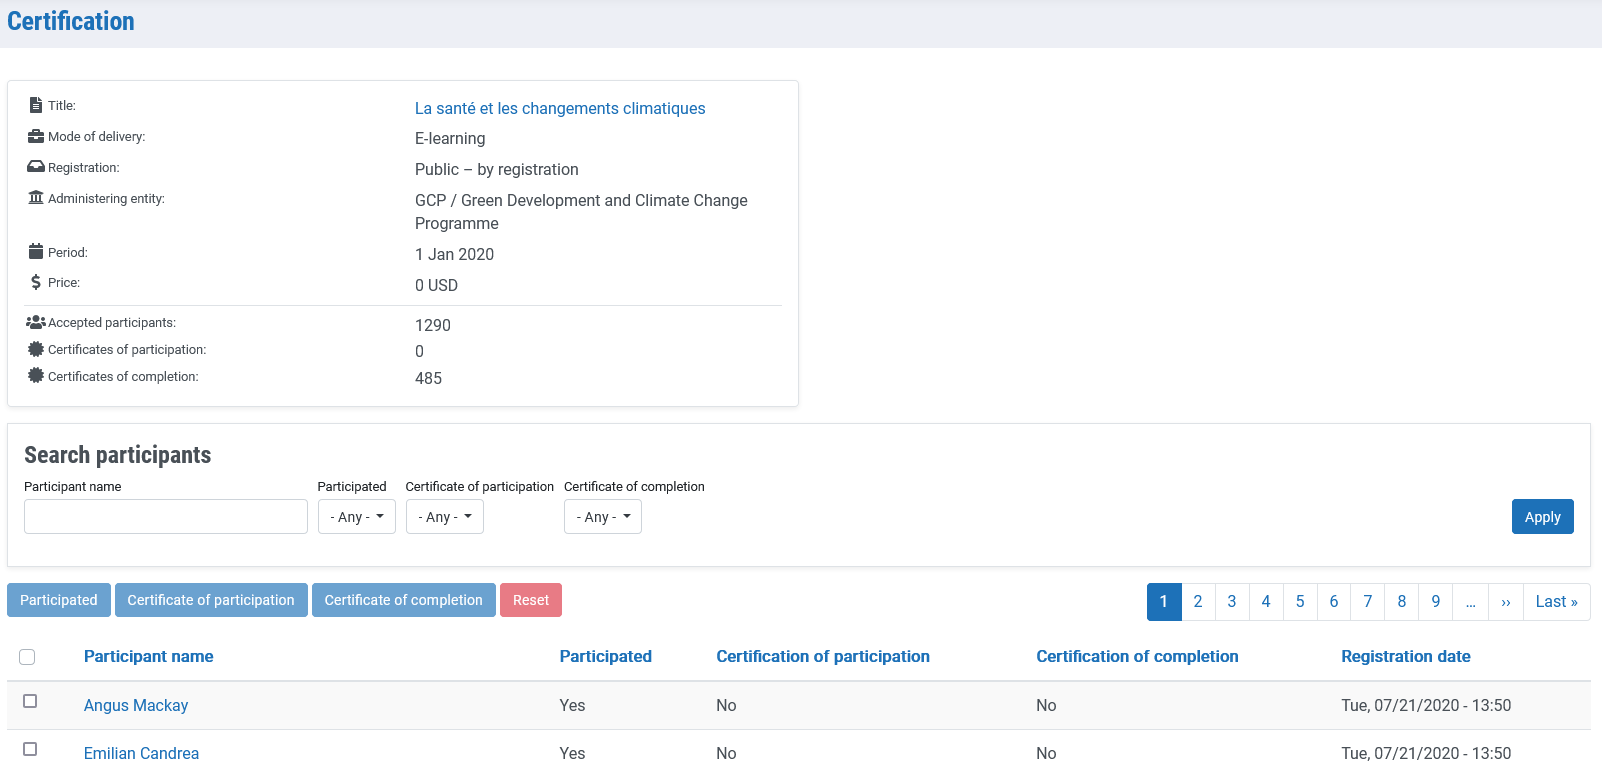Click the inbox icon beside Registration

coord(36,167)
